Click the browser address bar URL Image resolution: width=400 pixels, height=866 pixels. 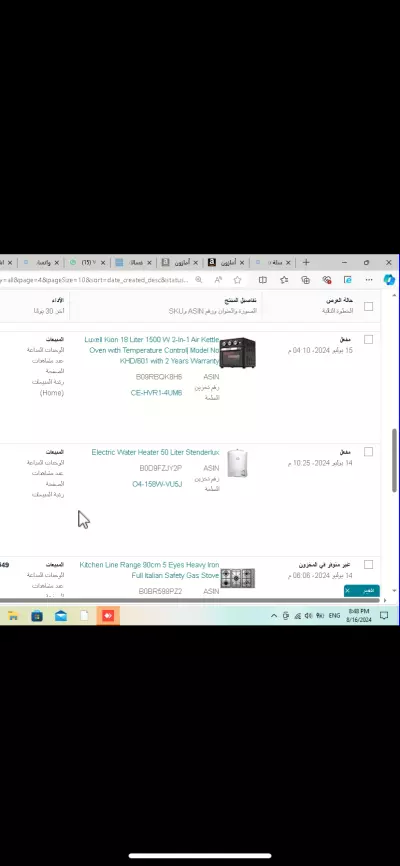click(94, 280)
